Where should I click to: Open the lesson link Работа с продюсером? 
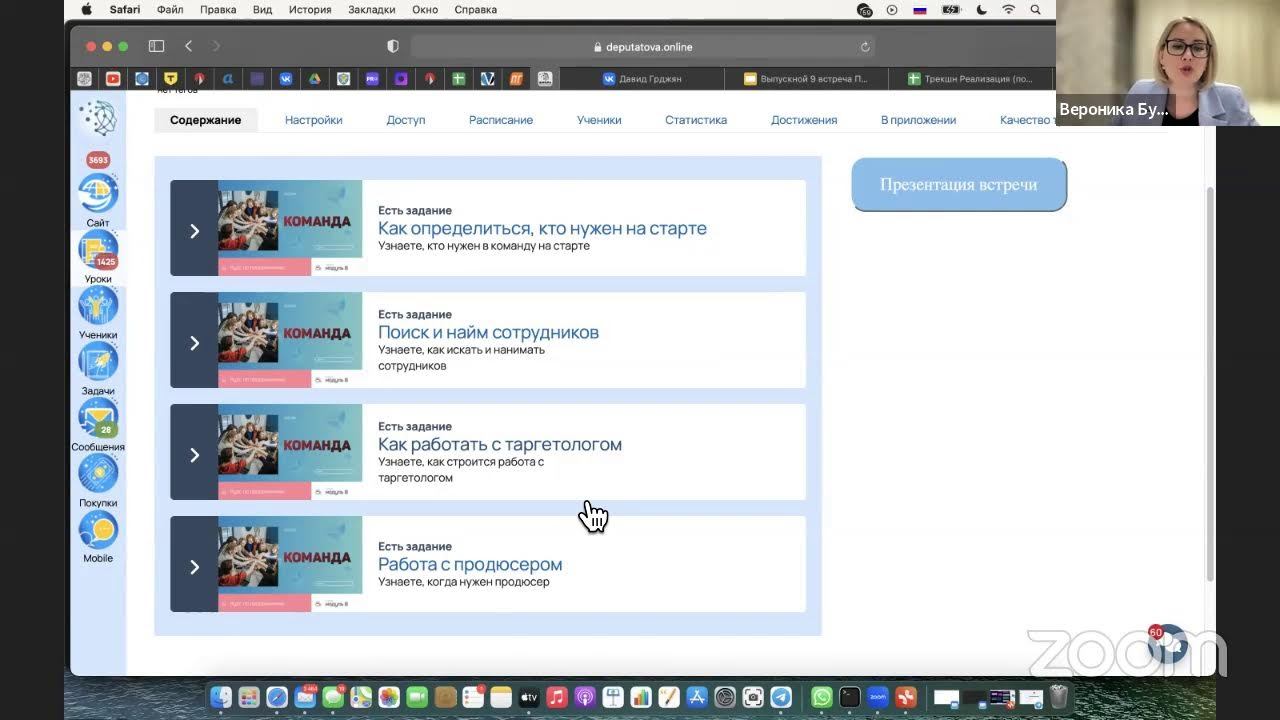click(470, 564)
